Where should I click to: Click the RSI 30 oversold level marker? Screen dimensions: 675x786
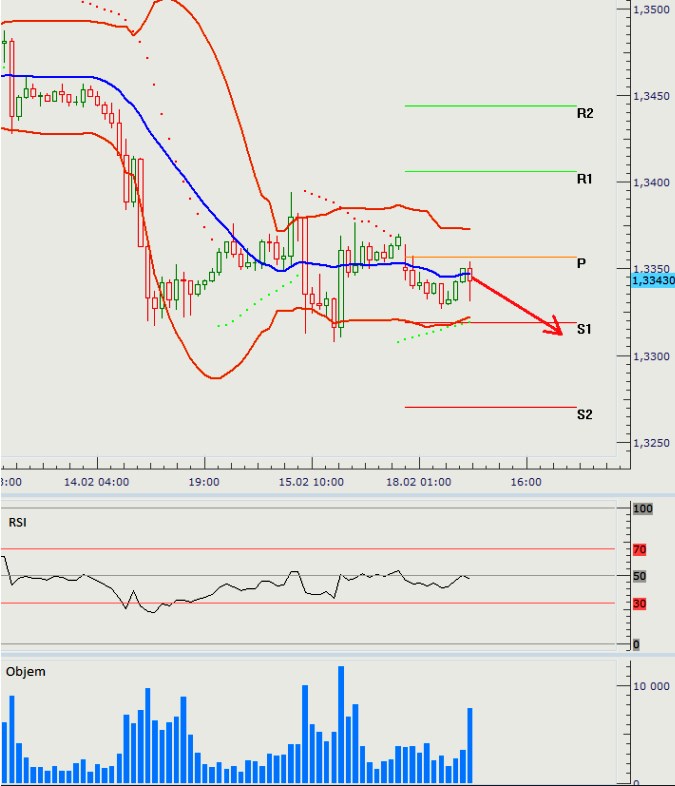pos(639,604)
